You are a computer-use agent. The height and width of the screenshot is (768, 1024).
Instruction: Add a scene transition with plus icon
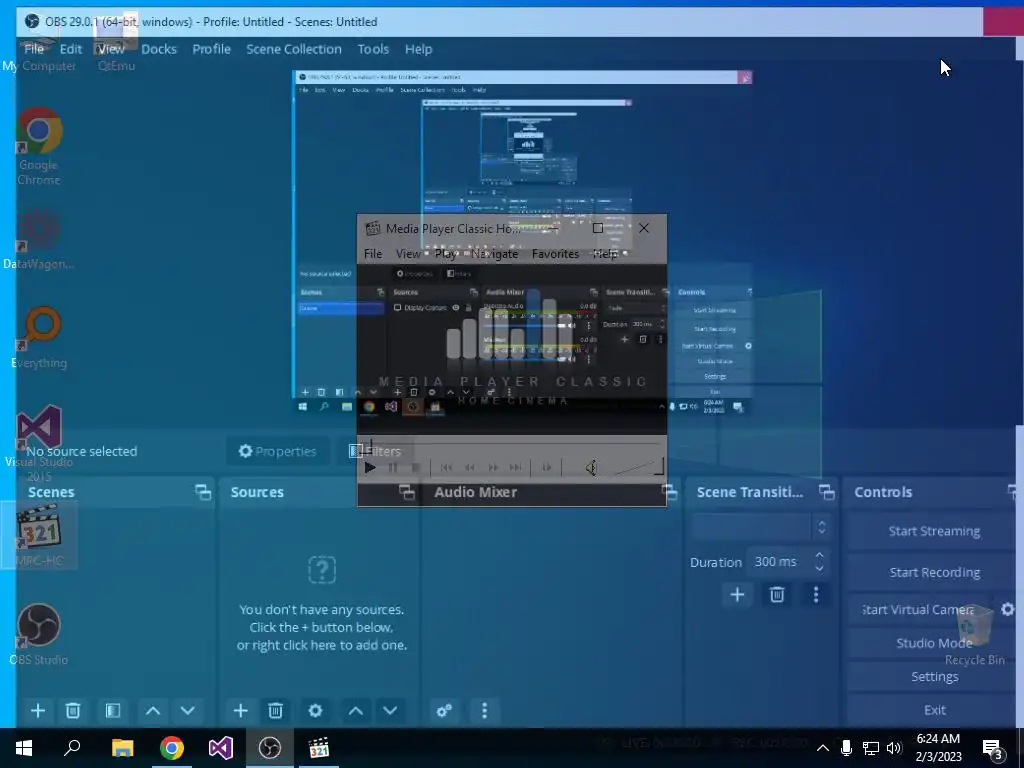click(737, 594)
